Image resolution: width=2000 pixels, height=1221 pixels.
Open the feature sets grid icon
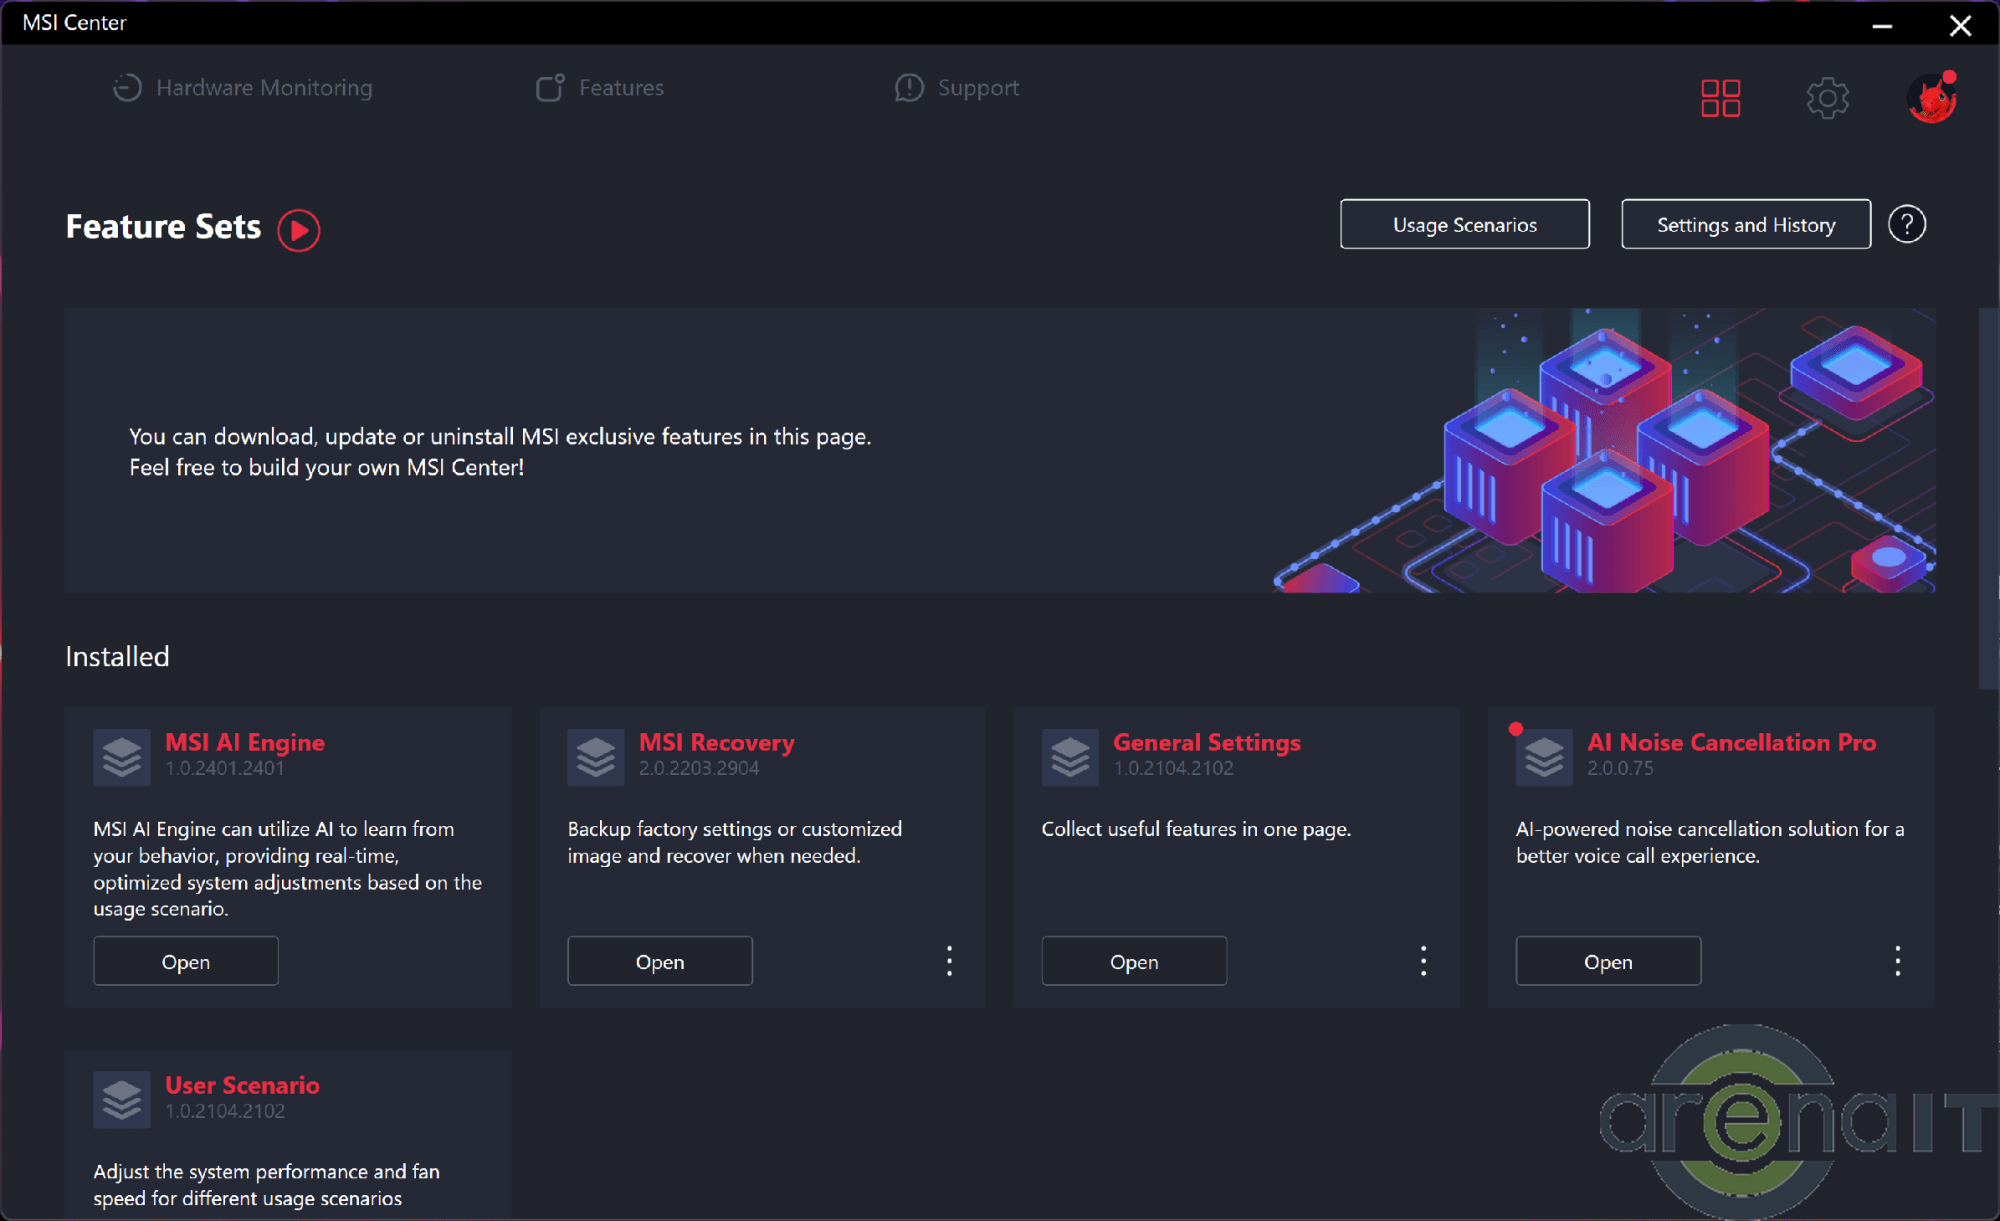coord(1720,98)
